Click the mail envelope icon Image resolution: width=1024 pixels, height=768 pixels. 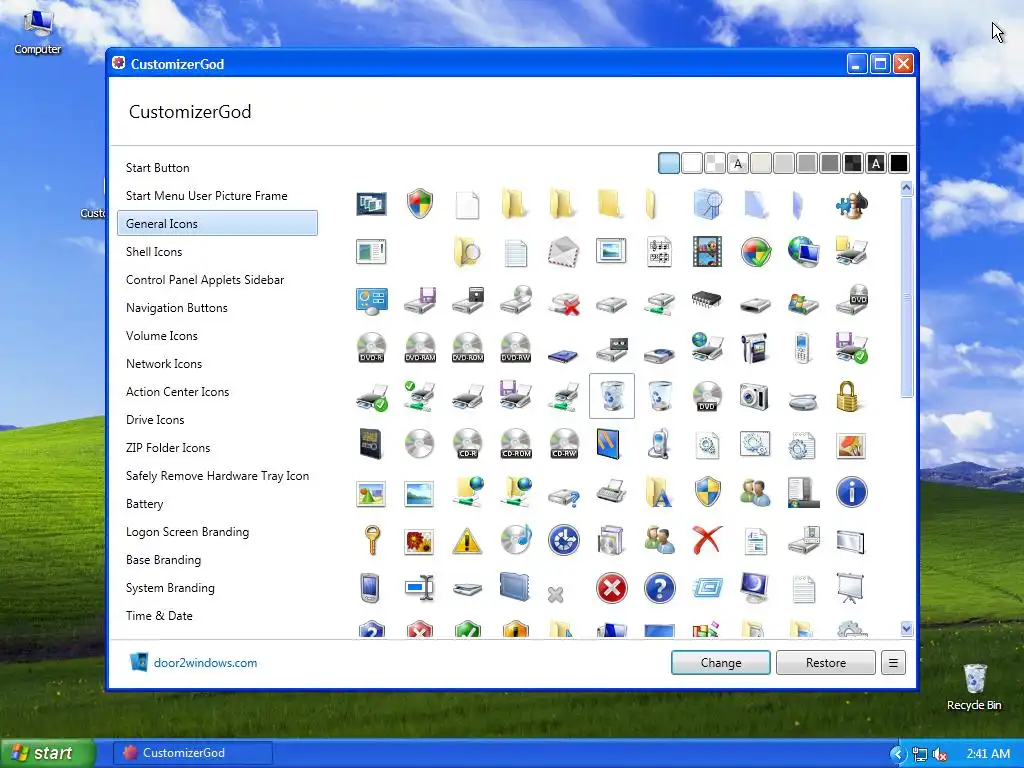[x=564, y=252]
